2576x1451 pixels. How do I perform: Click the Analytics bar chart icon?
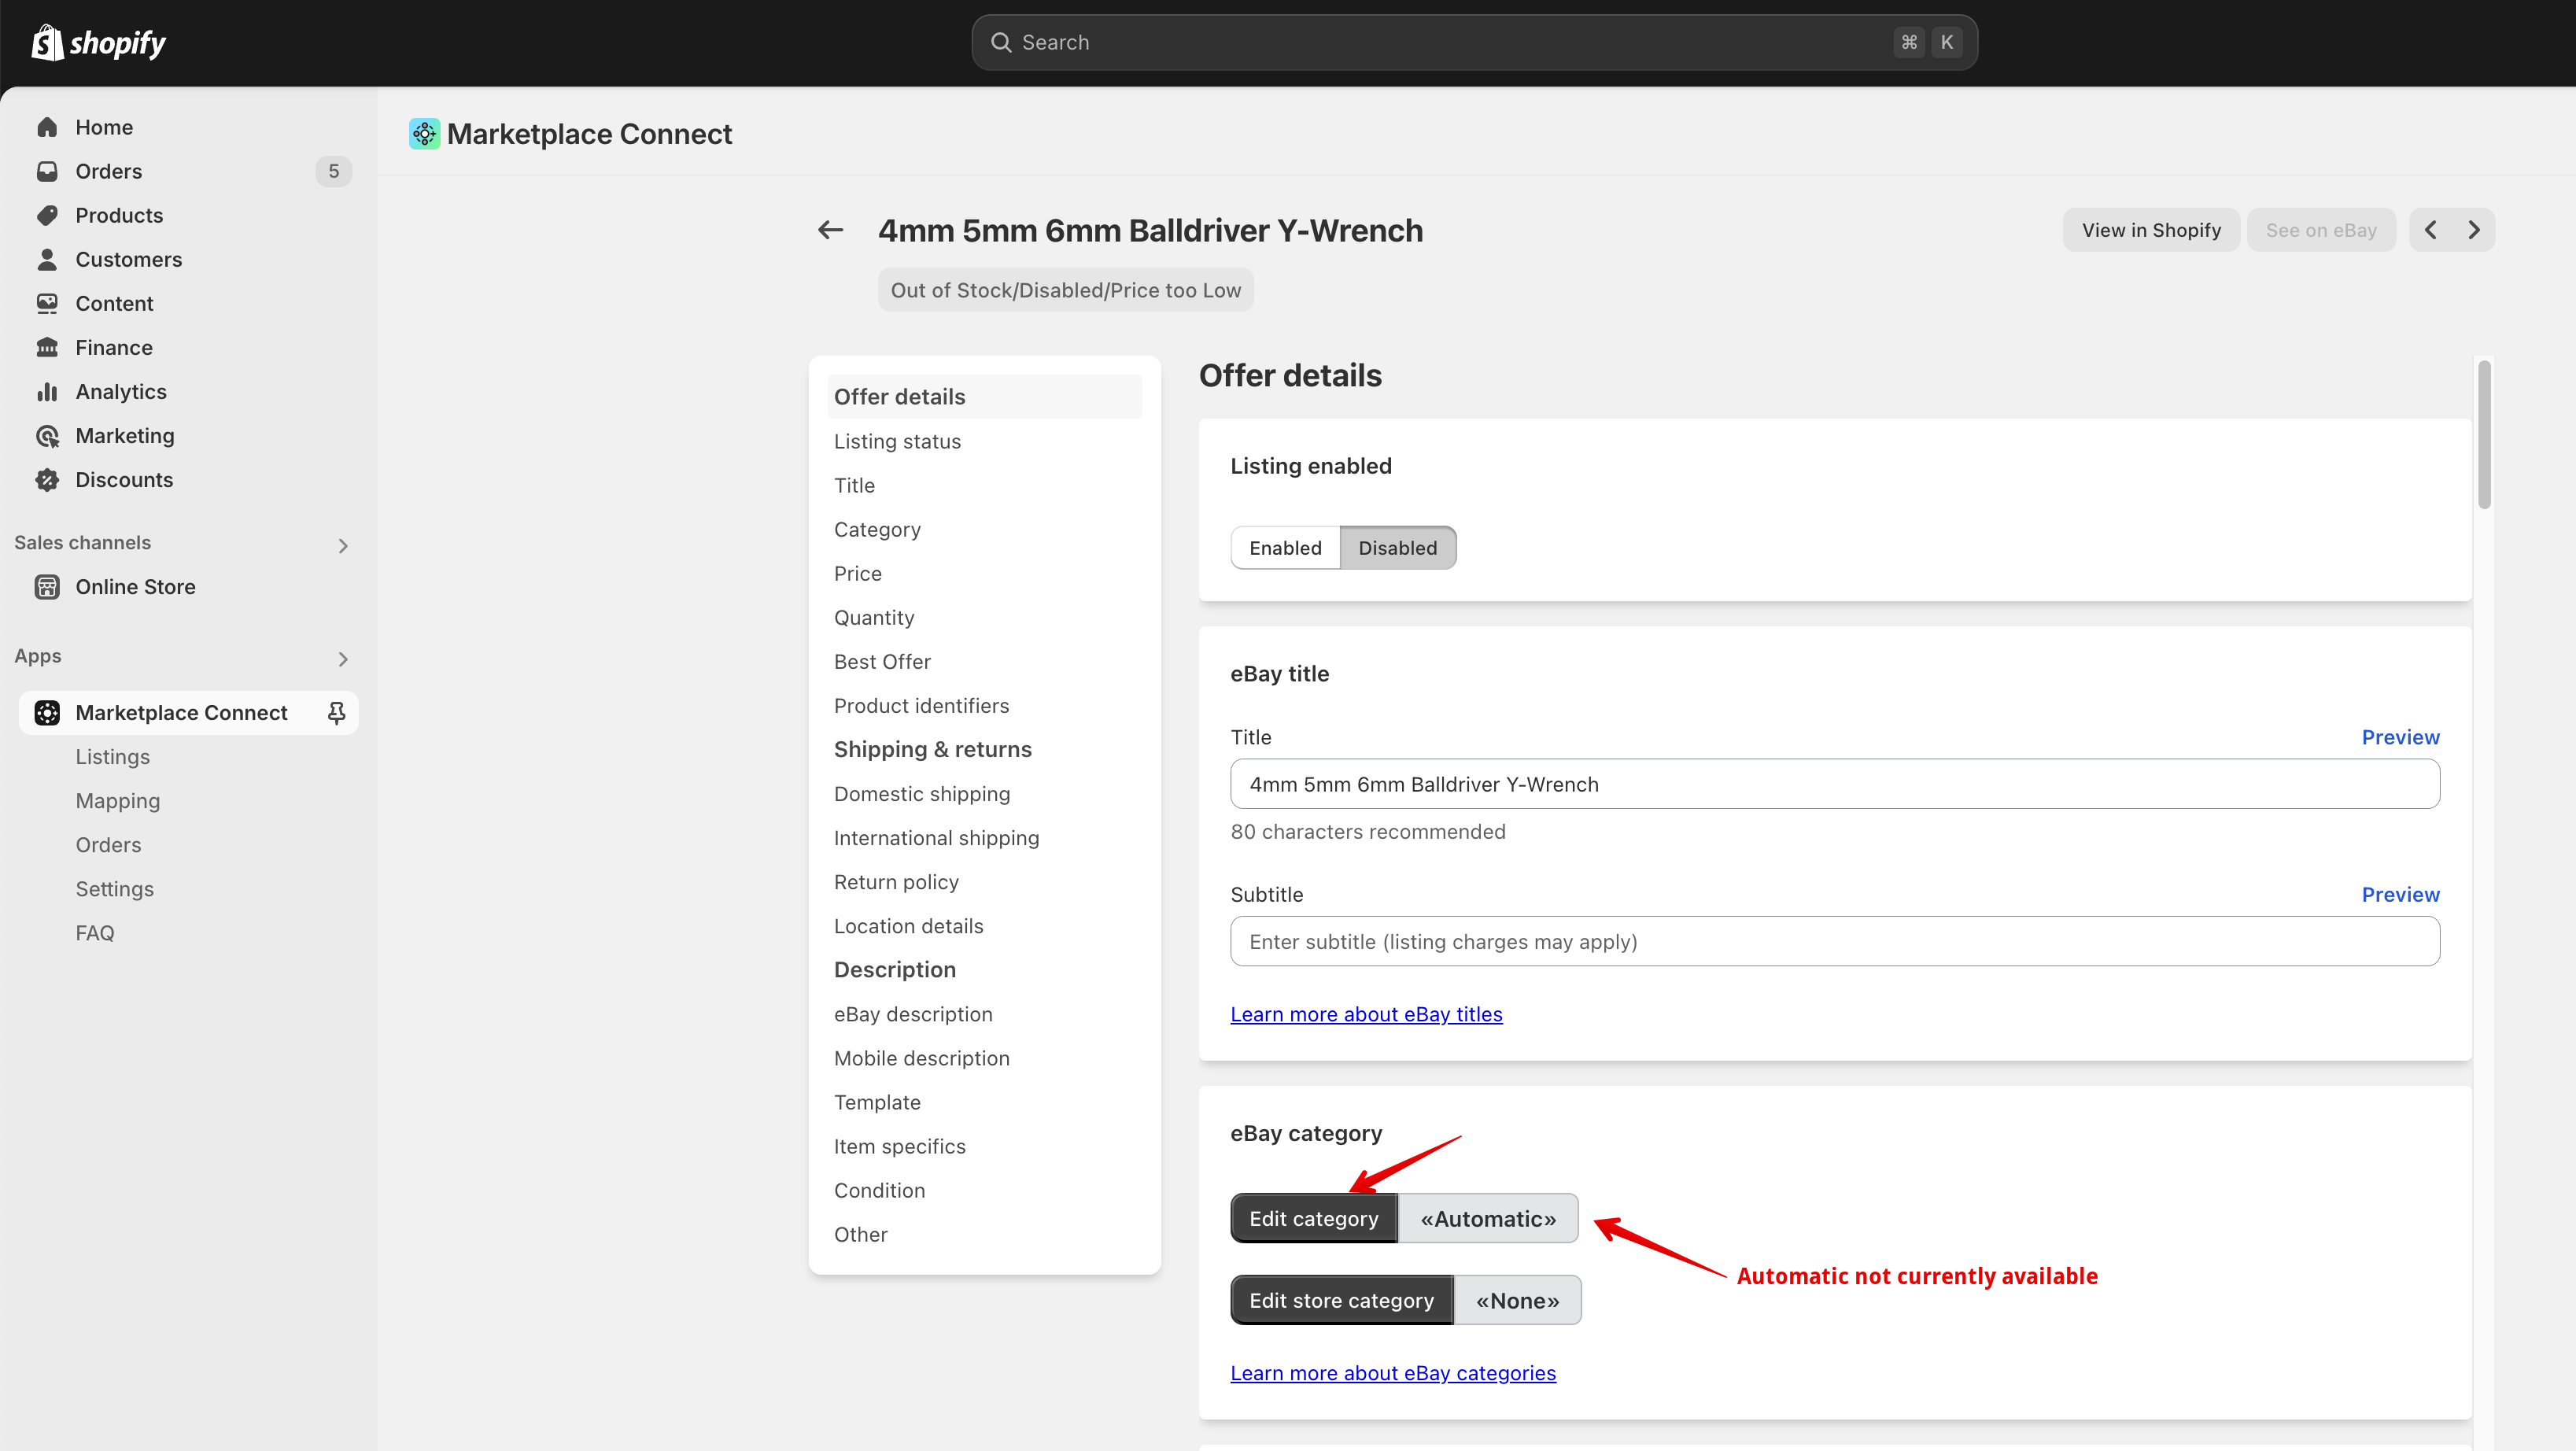pos(47,391)
